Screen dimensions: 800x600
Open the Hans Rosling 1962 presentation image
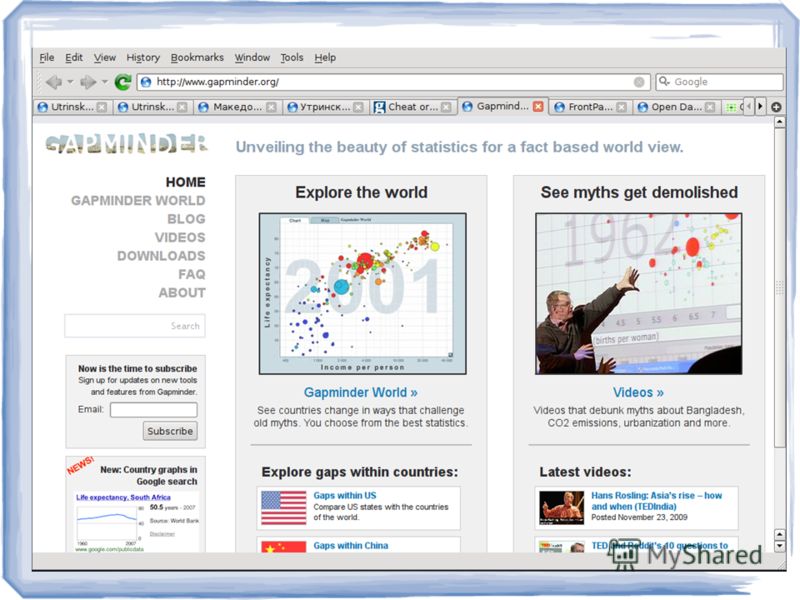[638, 294]
